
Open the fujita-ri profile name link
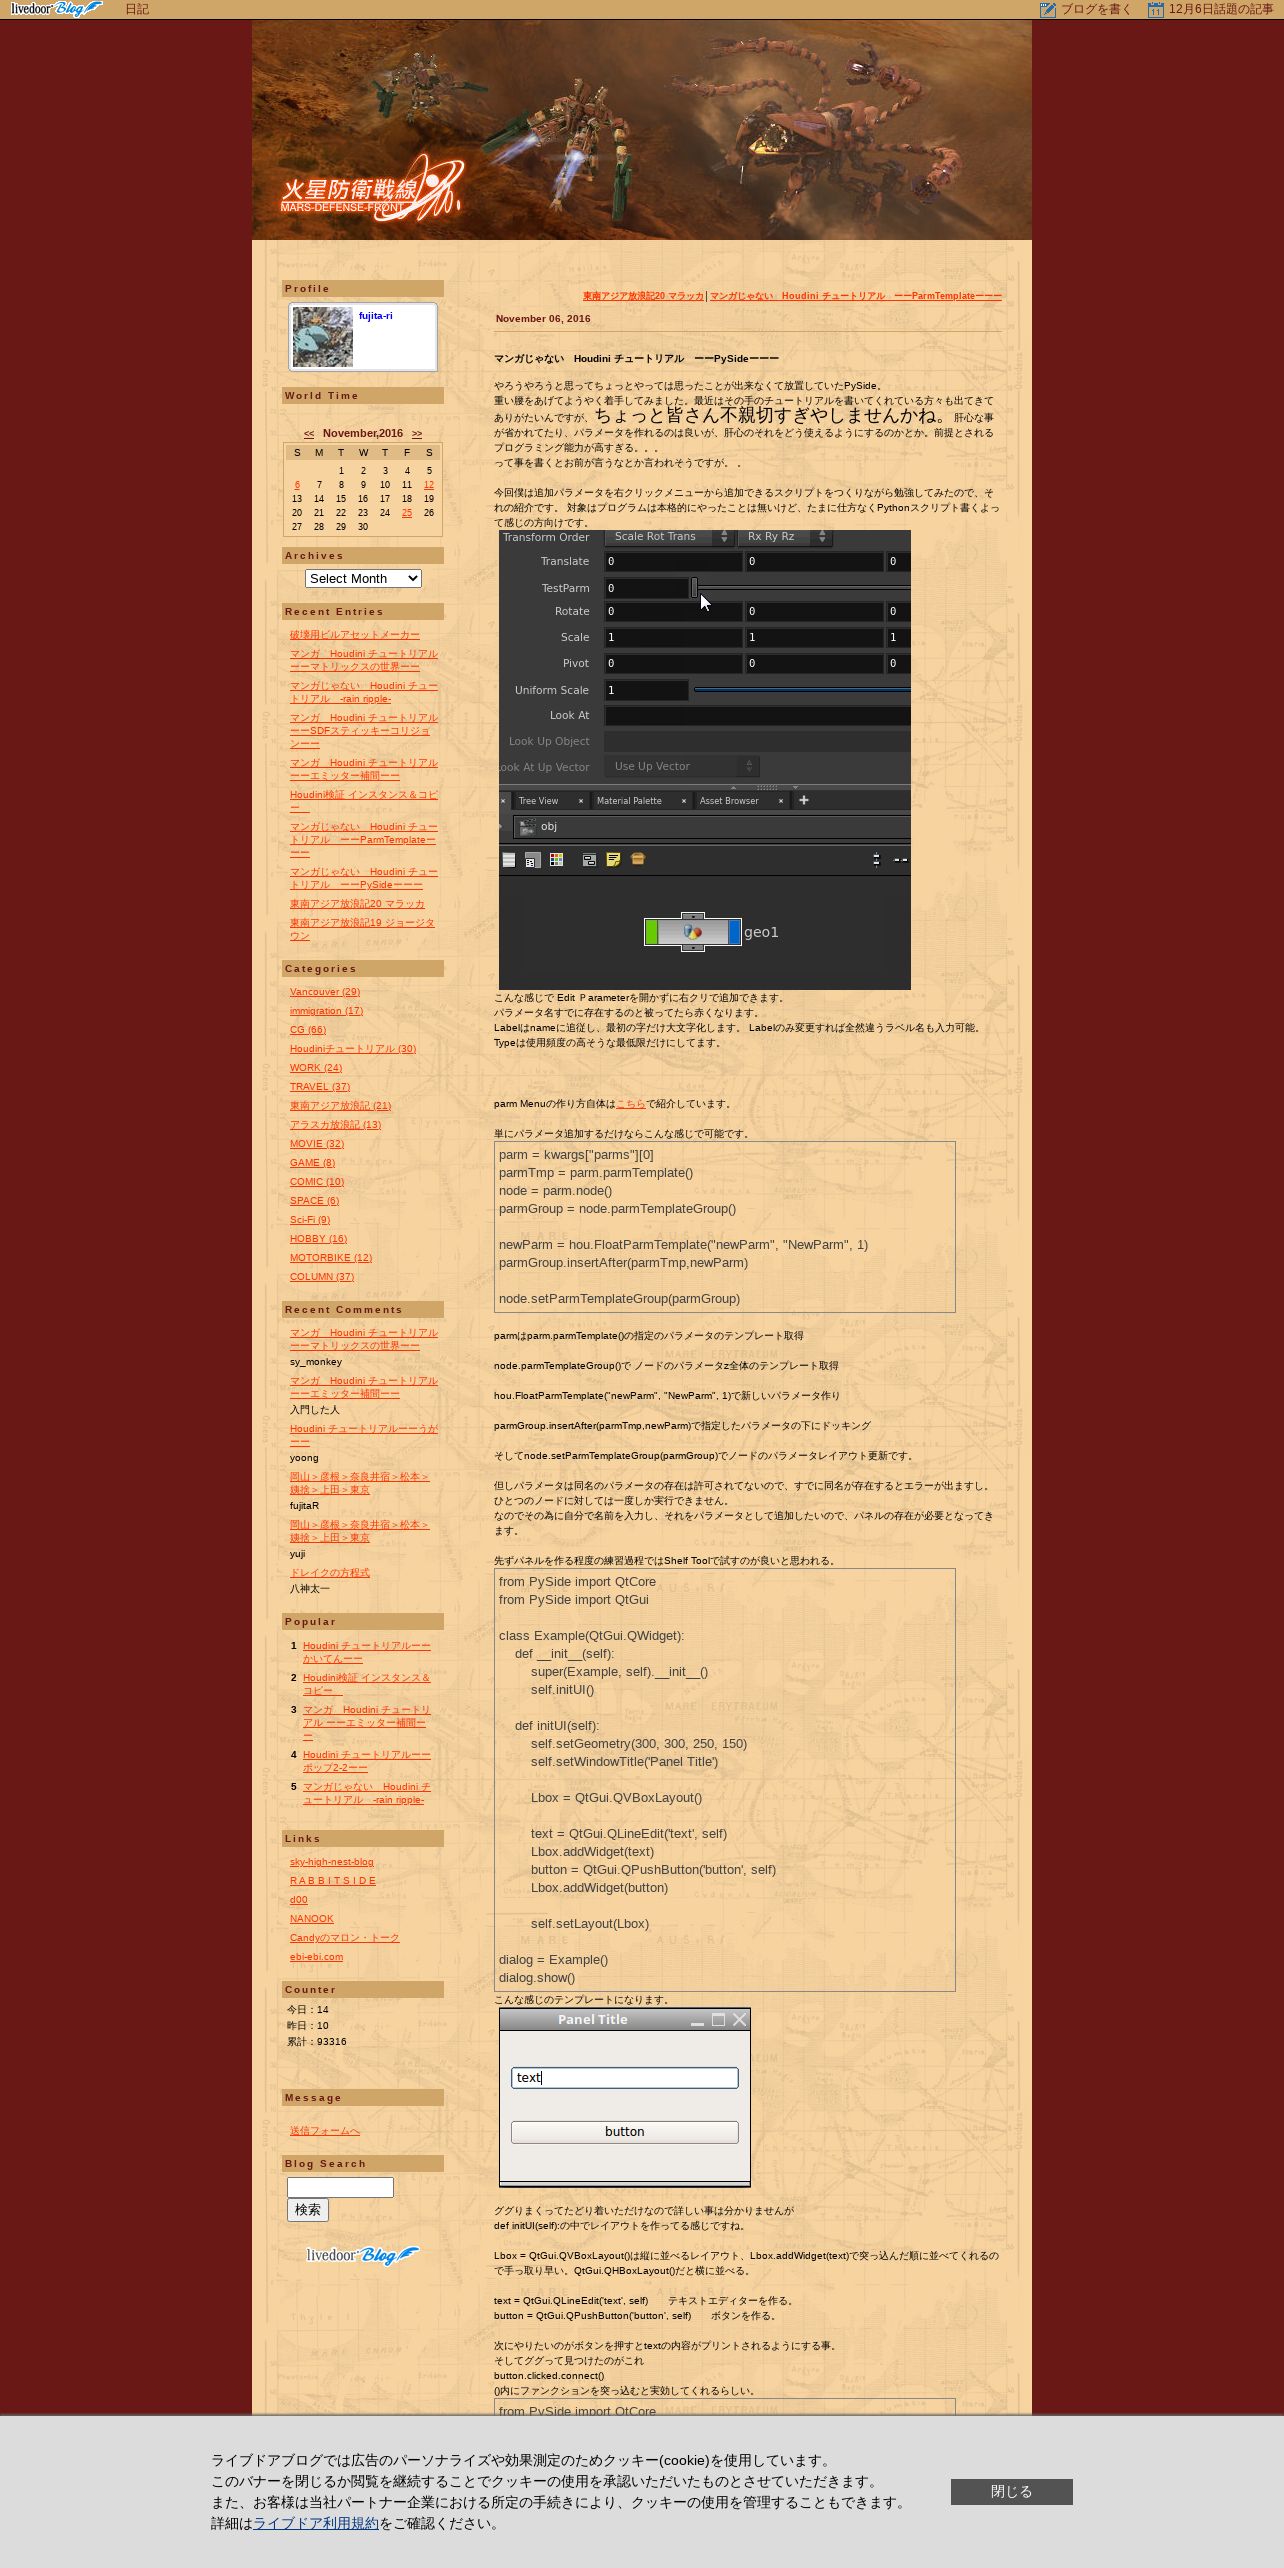[376, 316]
